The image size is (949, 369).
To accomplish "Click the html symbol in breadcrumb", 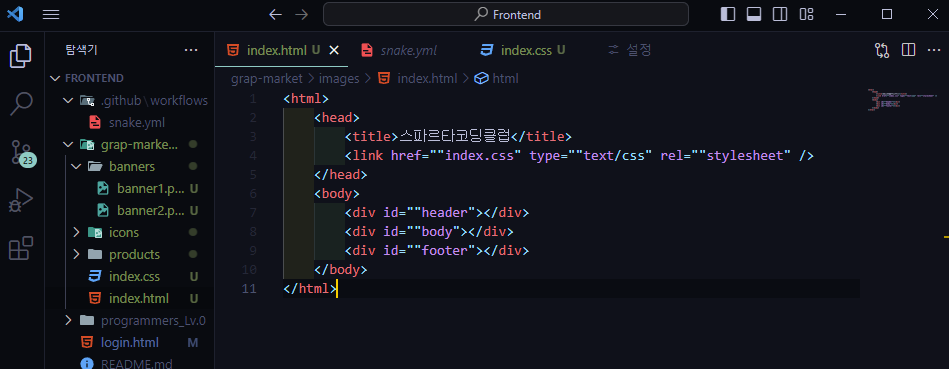I will click(505, 79).
